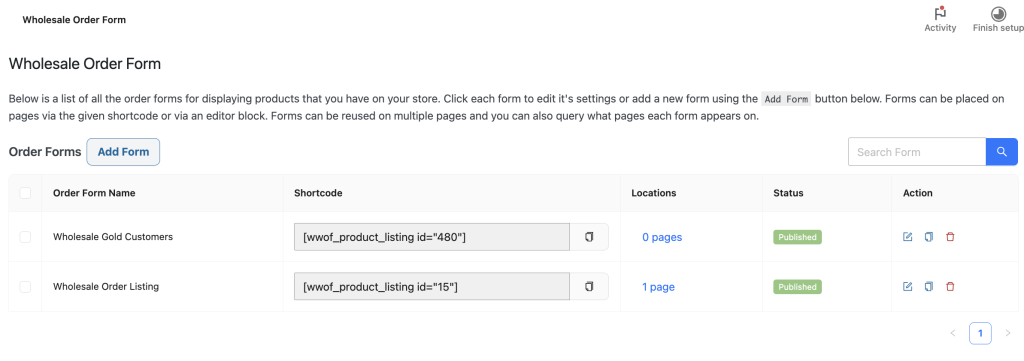Screen dimensions: 1024x361
Task: Click the Add Form button
Action: pos(123,151)
